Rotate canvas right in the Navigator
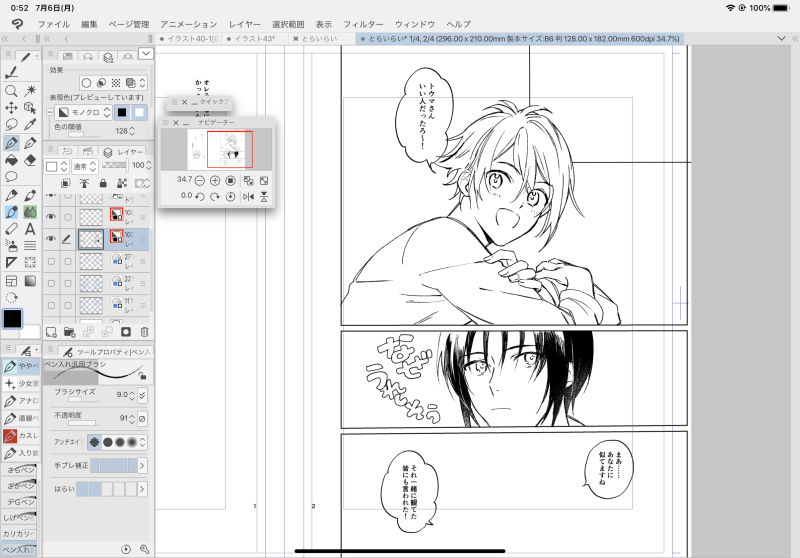Screen dimensions: 800x558 click(215, 196)
